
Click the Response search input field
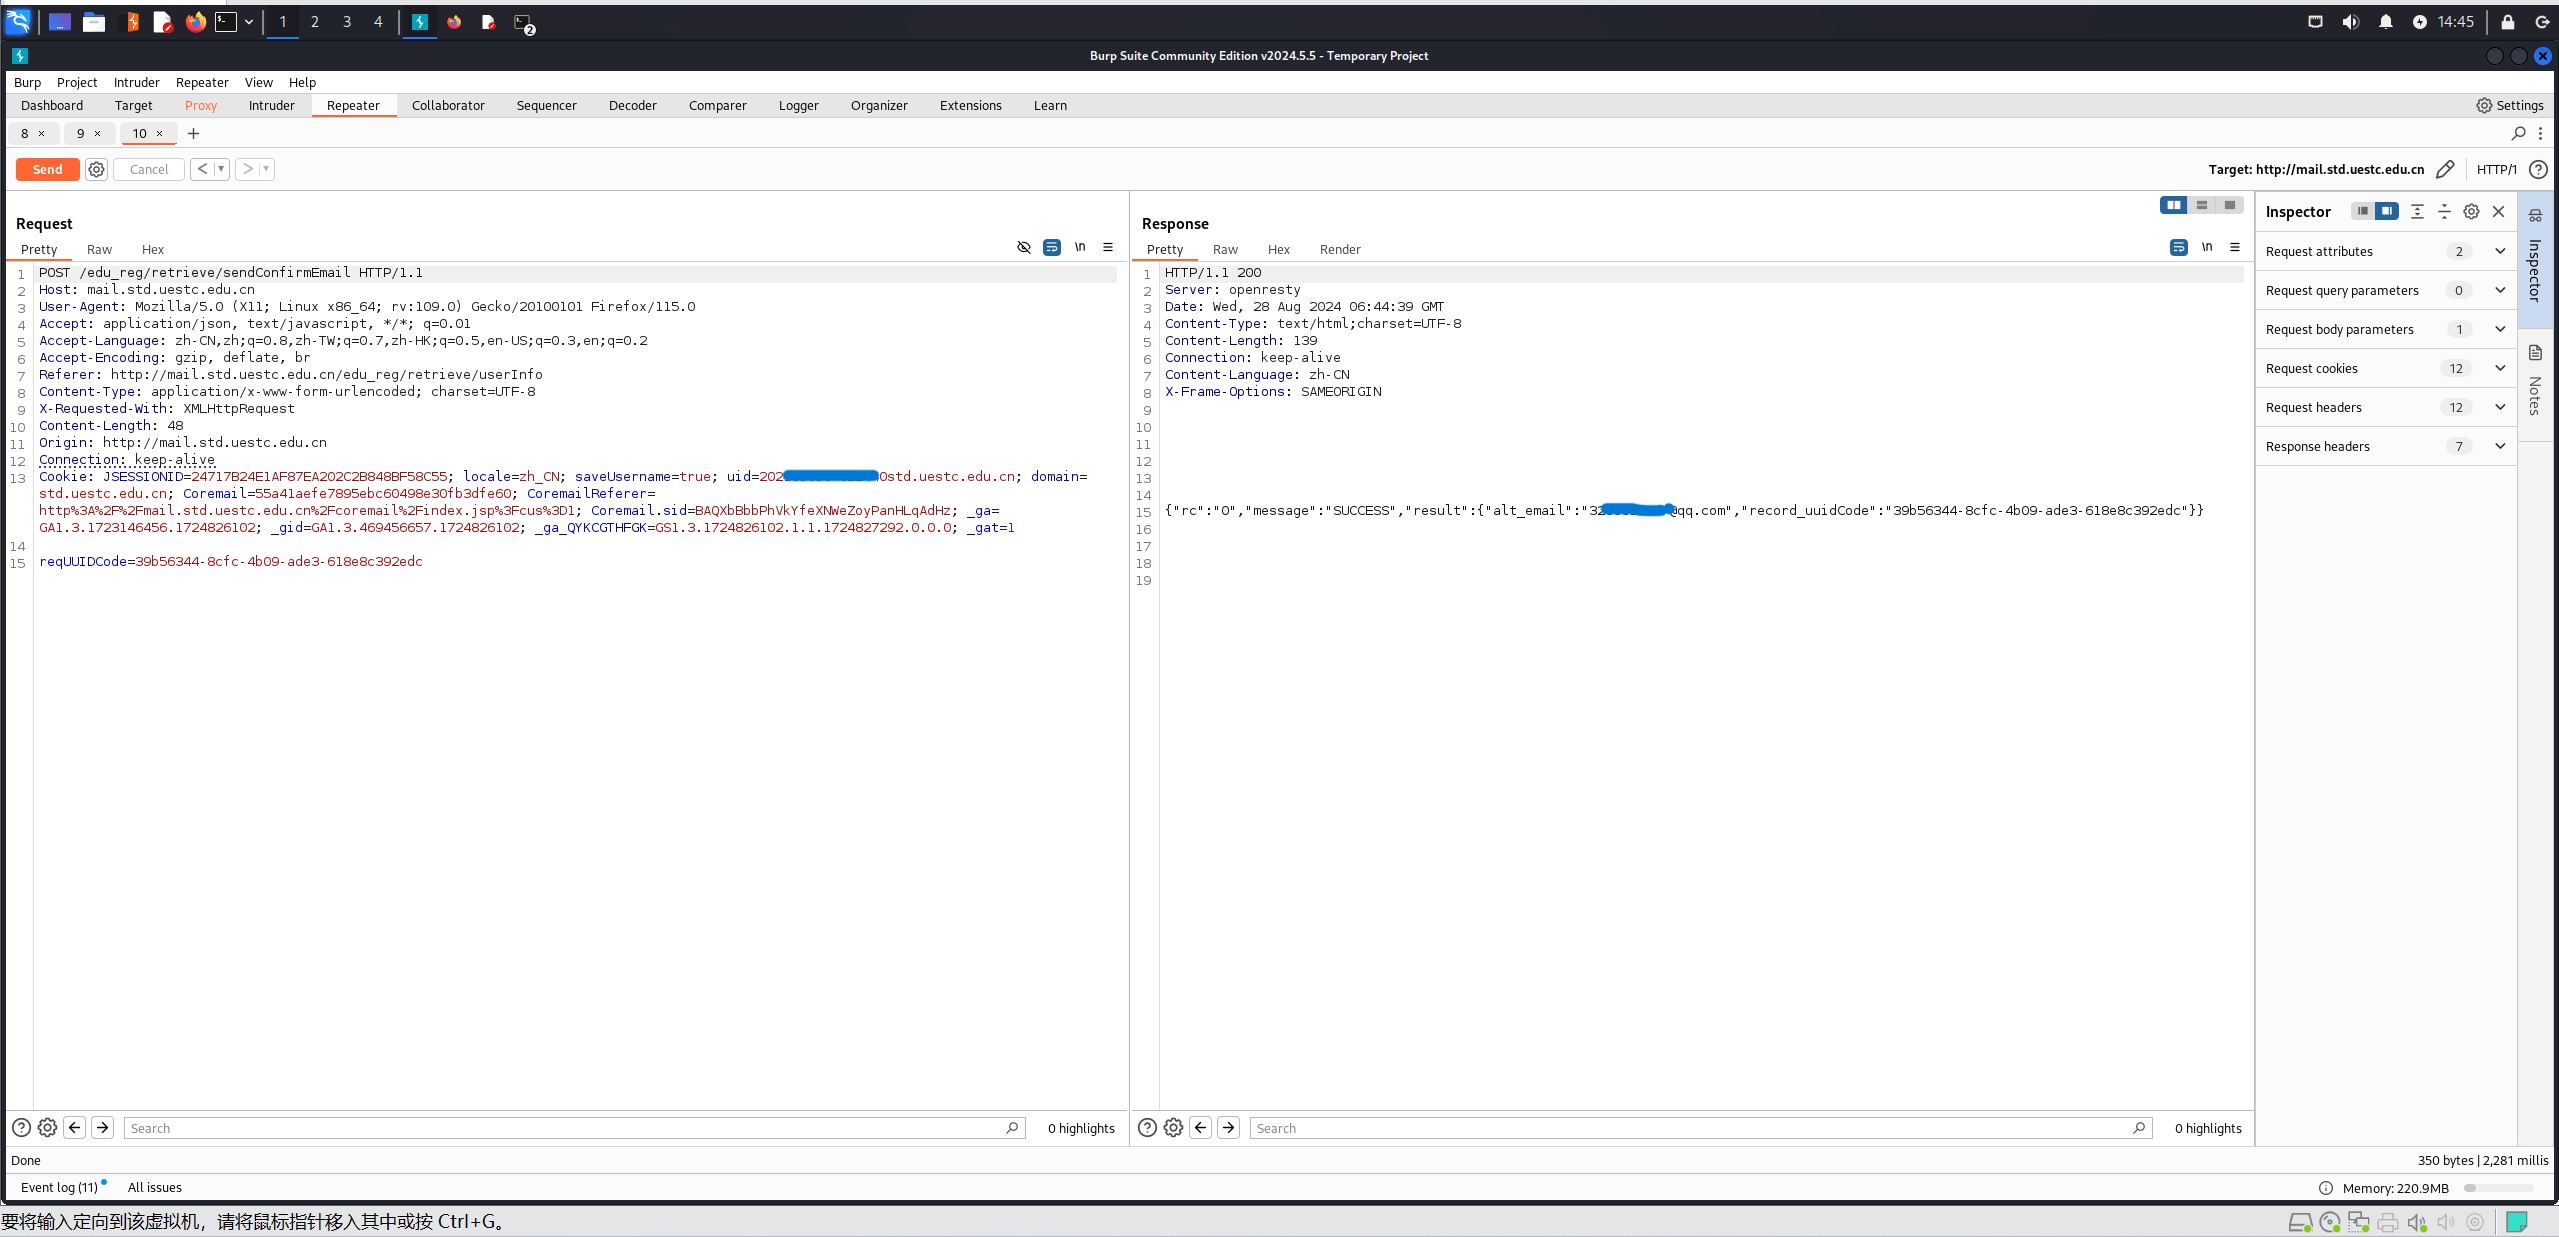click(1701, 1128)
